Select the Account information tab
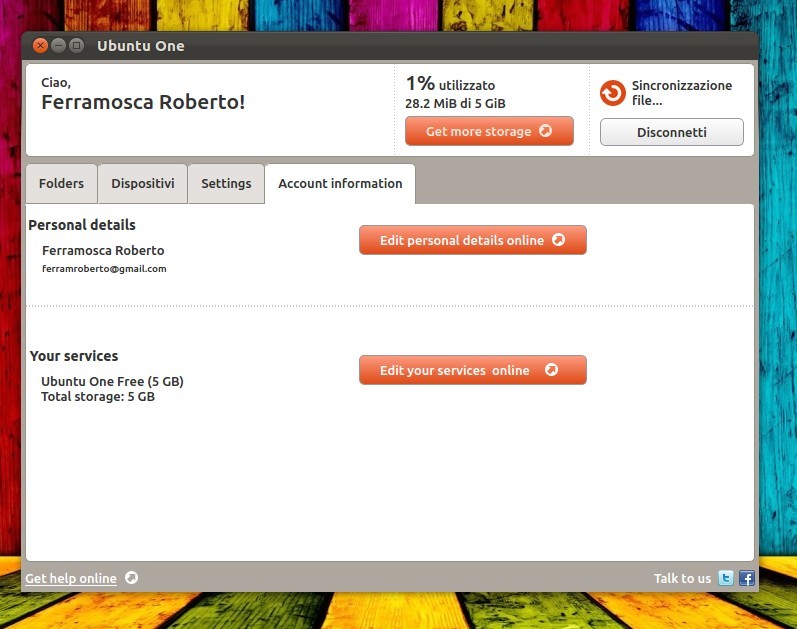Viewport: 797px width, 629px height. 340,184
